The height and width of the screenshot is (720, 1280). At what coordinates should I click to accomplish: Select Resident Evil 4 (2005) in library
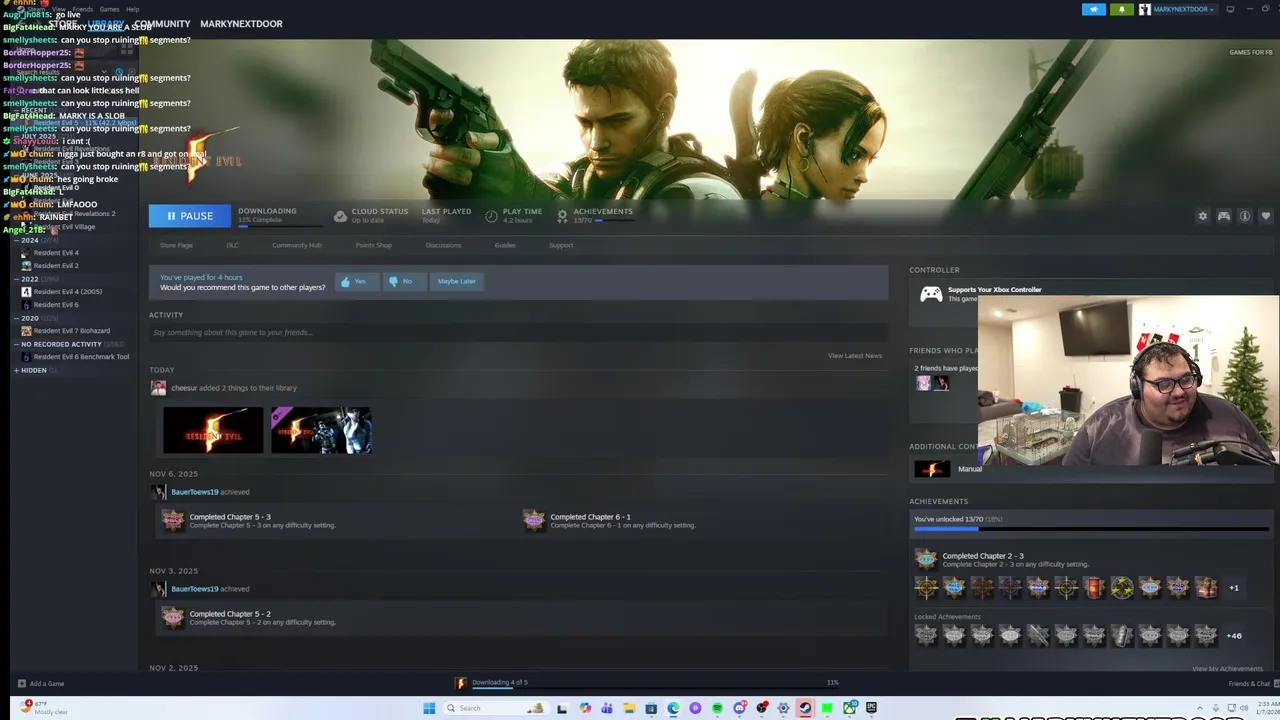(67, 292)
